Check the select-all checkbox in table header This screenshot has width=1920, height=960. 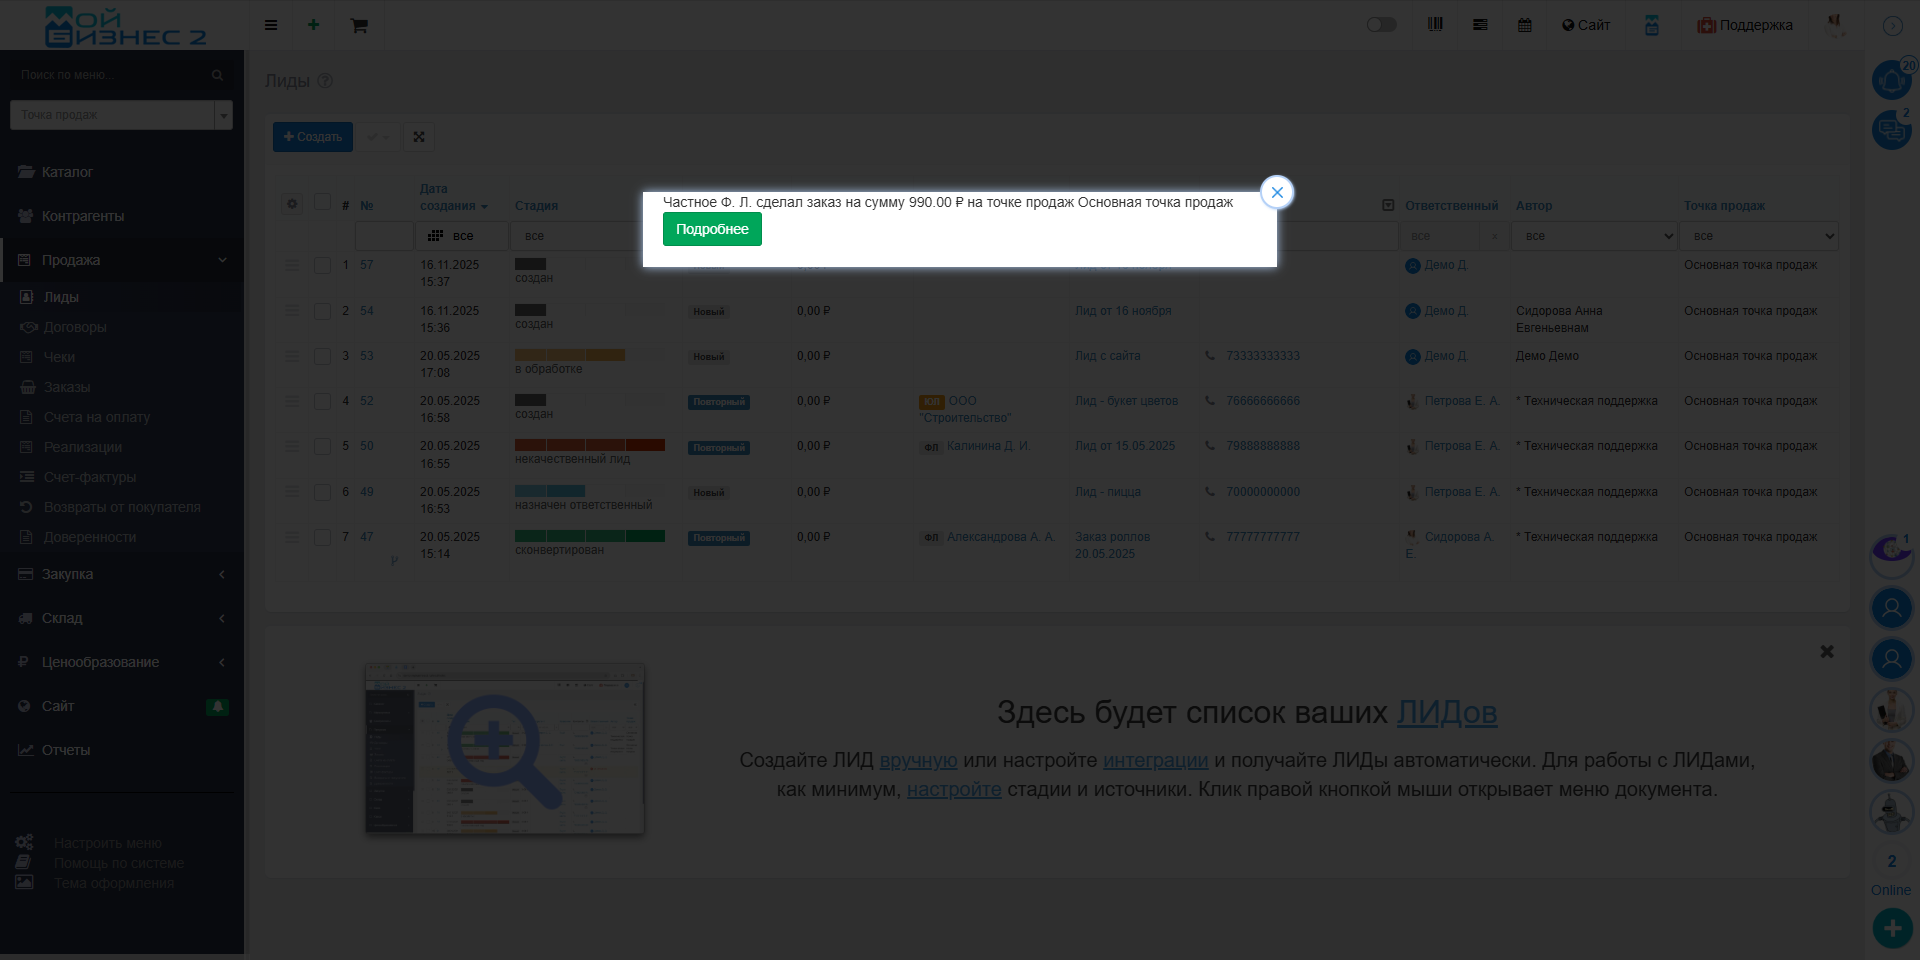click(x=322, y=203)
